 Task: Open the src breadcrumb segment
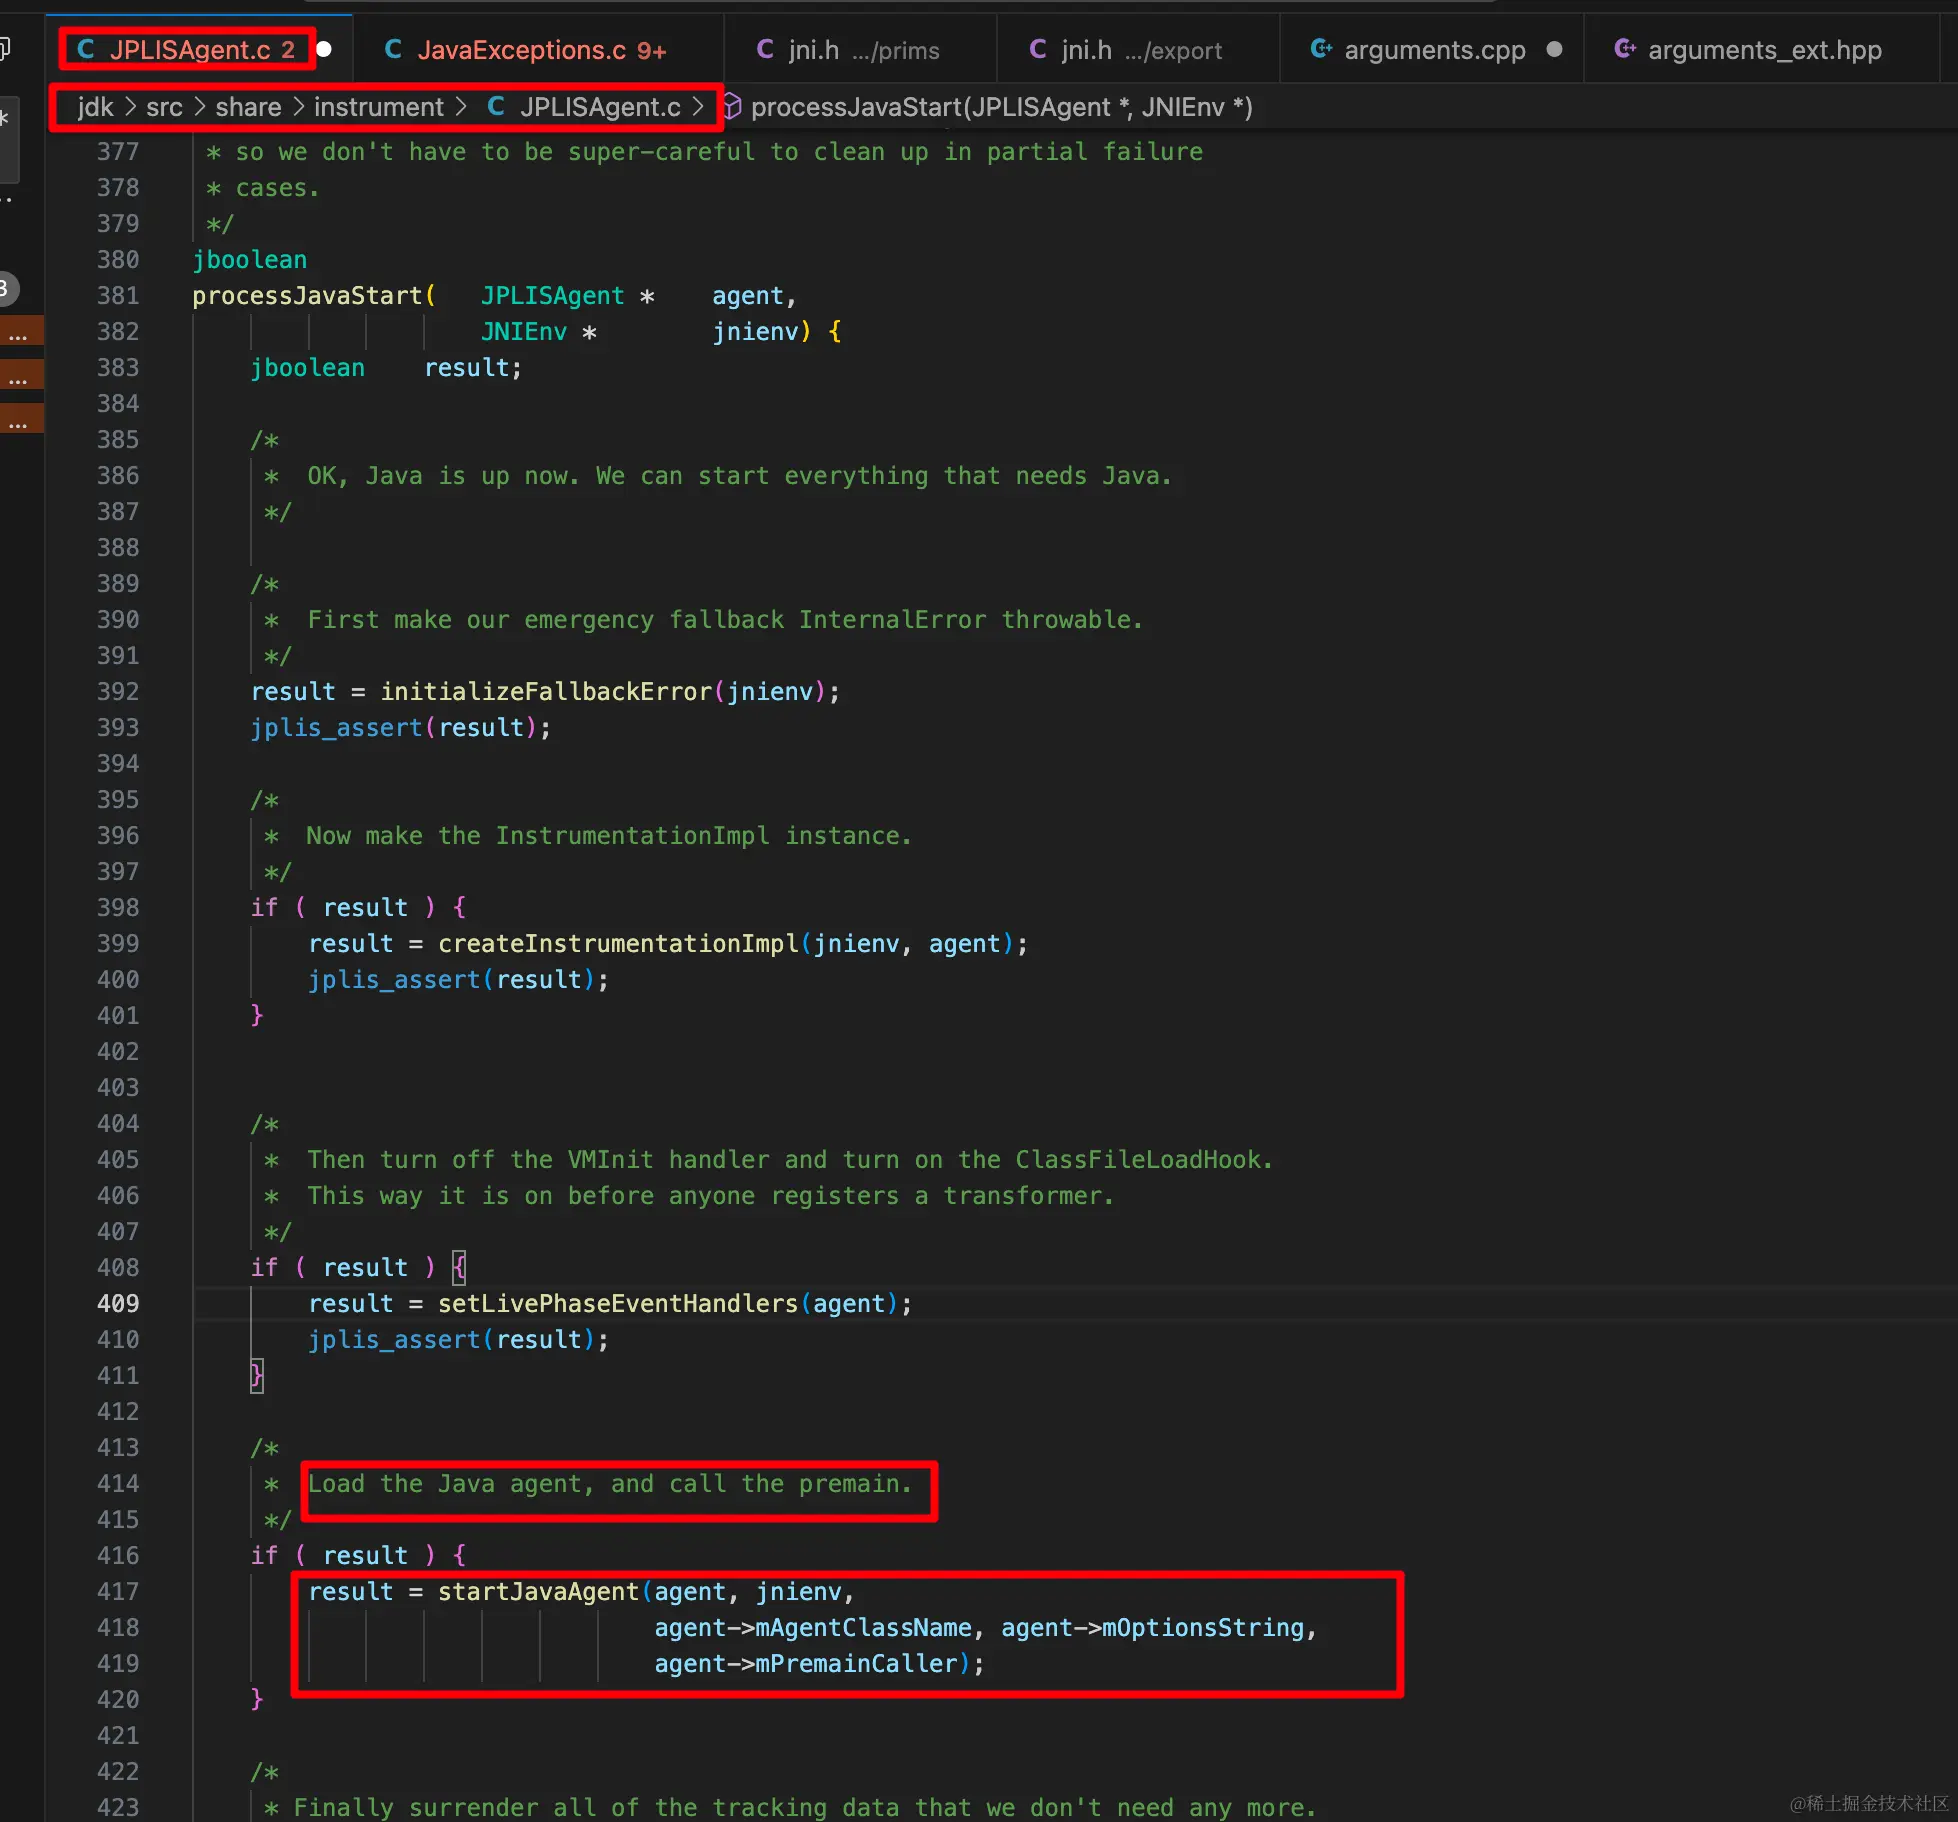click(x=164, y=107)
